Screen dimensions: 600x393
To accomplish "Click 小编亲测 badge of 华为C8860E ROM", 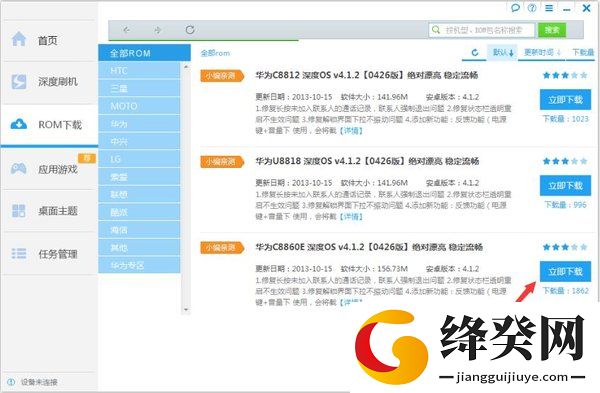I will click(x=222, y=248).
